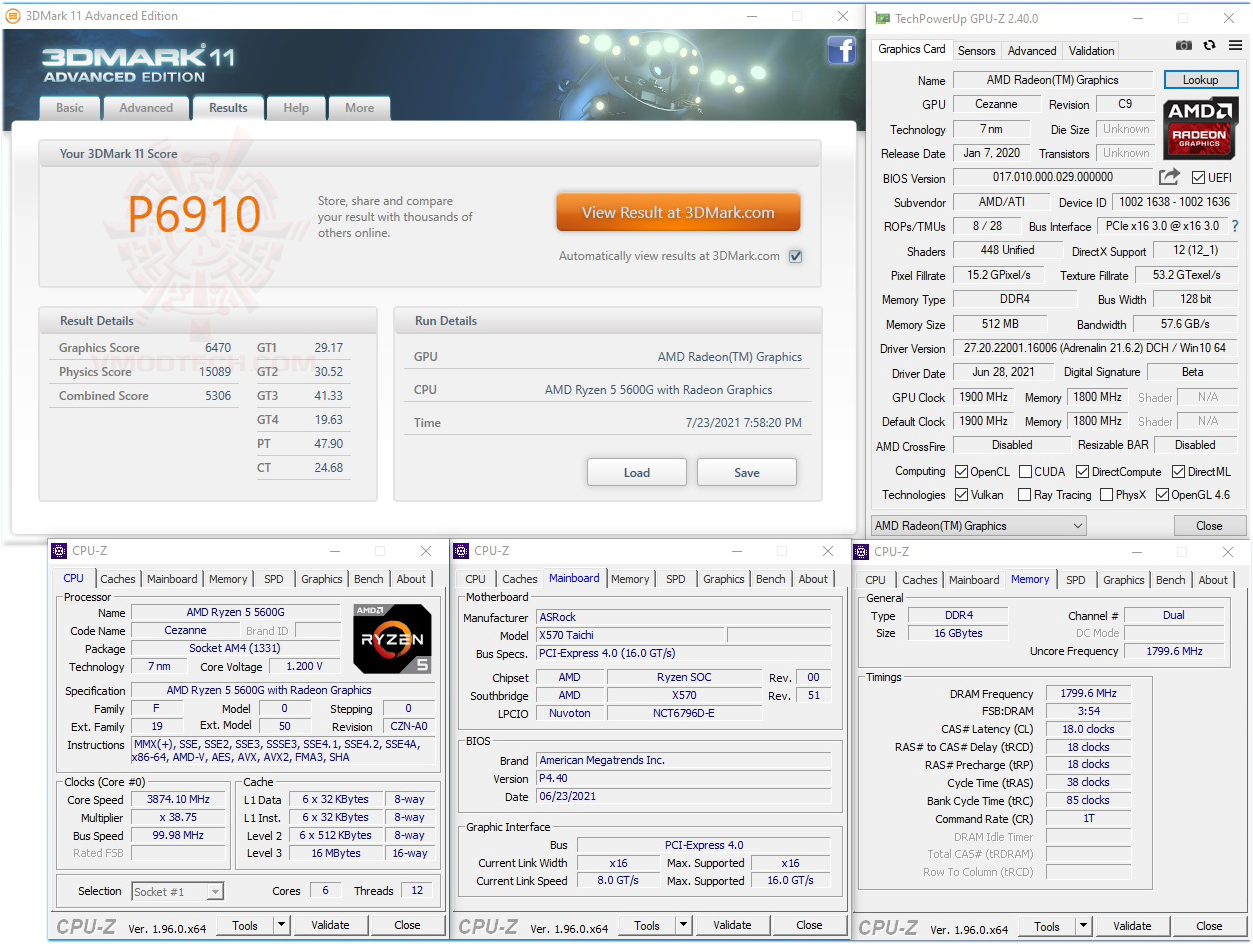Take a GPU-Z screenshot with camera icon

[1184, 46]
